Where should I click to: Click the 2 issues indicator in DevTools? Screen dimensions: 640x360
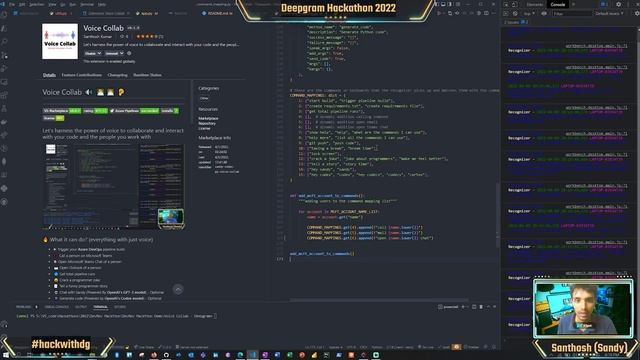(x=516, y=22)
